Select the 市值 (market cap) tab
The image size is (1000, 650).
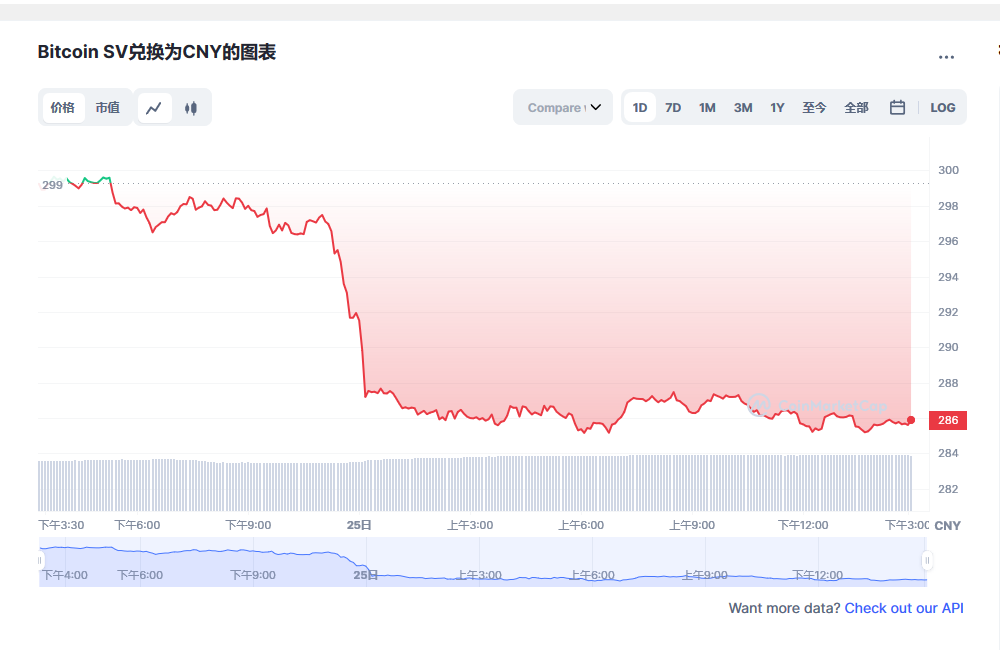point(107,107)
